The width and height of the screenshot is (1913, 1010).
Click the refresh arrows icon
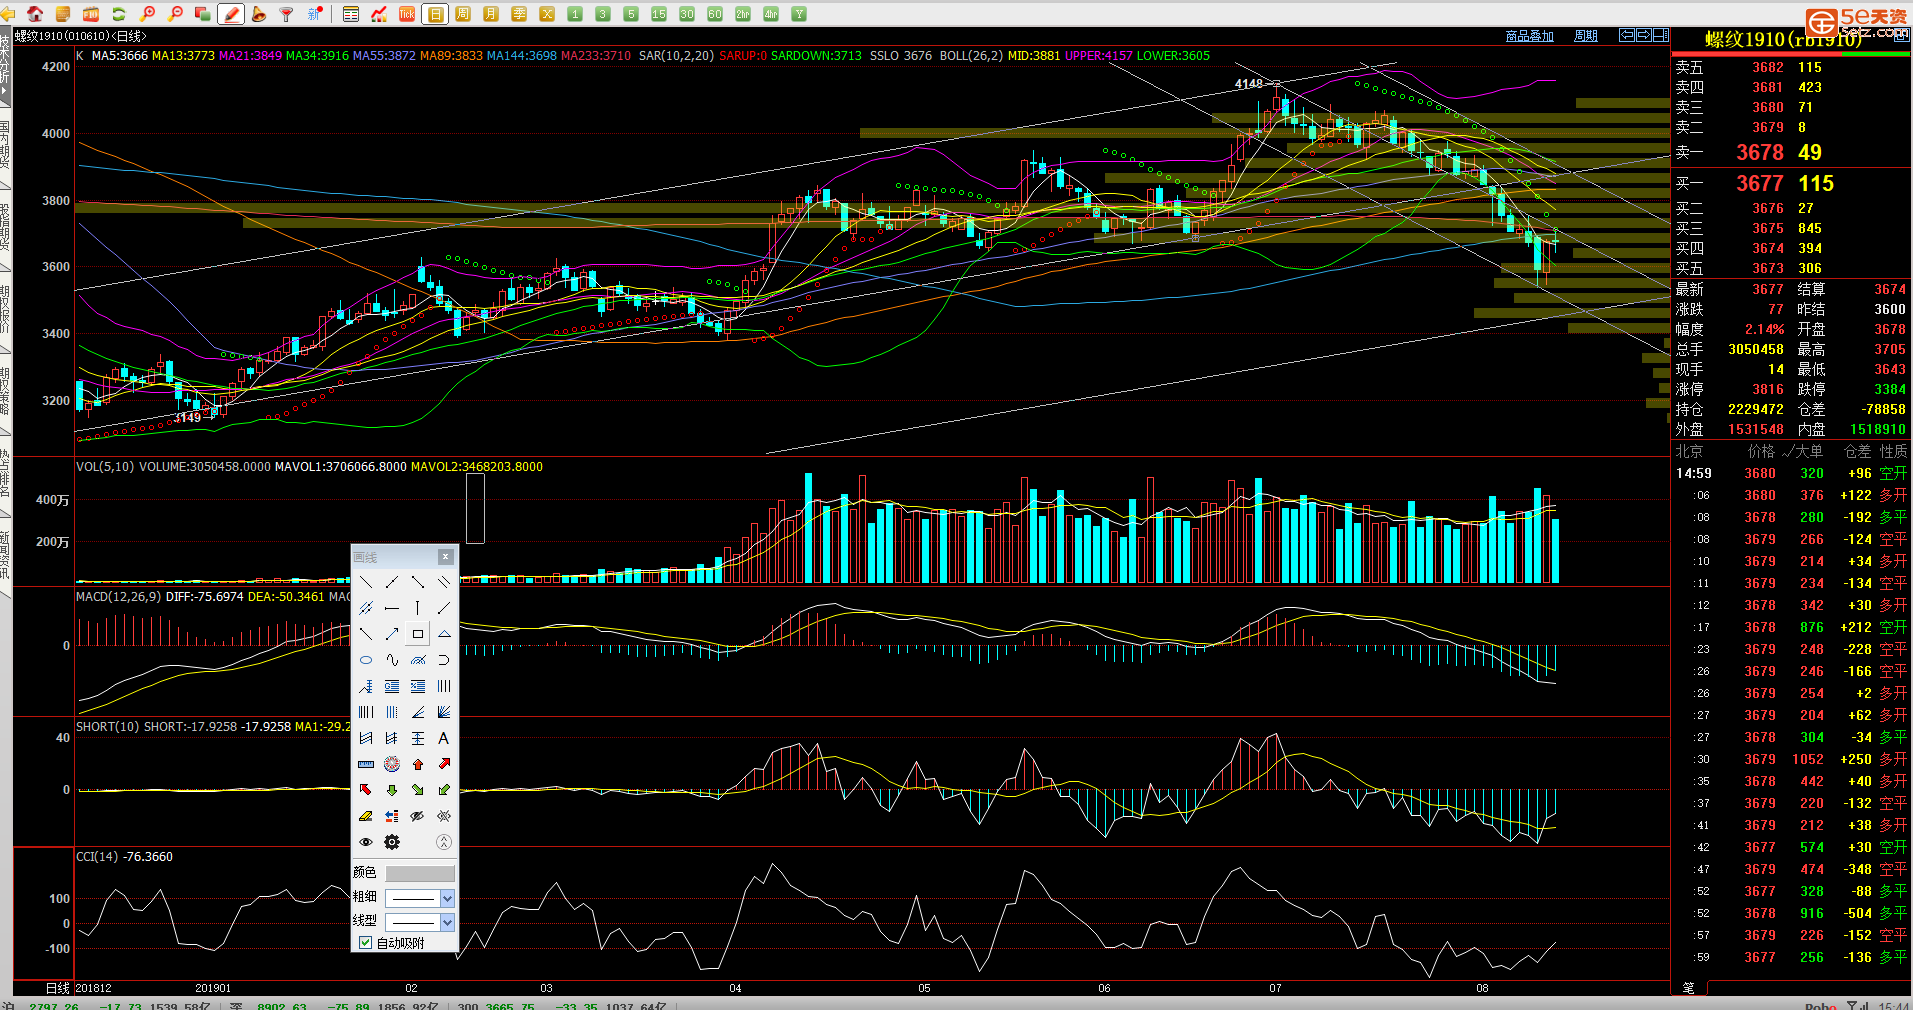coord(119,14)
